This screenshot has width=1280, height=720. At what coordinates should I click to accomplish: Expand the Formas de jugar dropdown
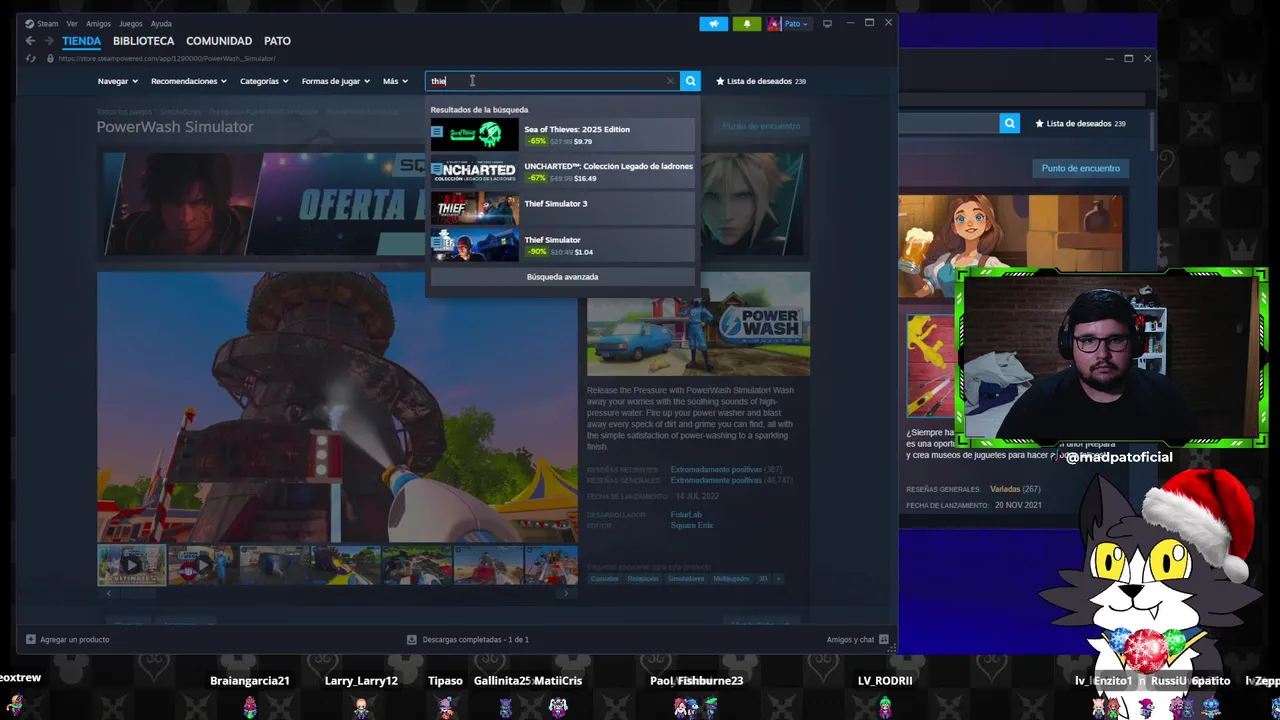coord(336,81)
